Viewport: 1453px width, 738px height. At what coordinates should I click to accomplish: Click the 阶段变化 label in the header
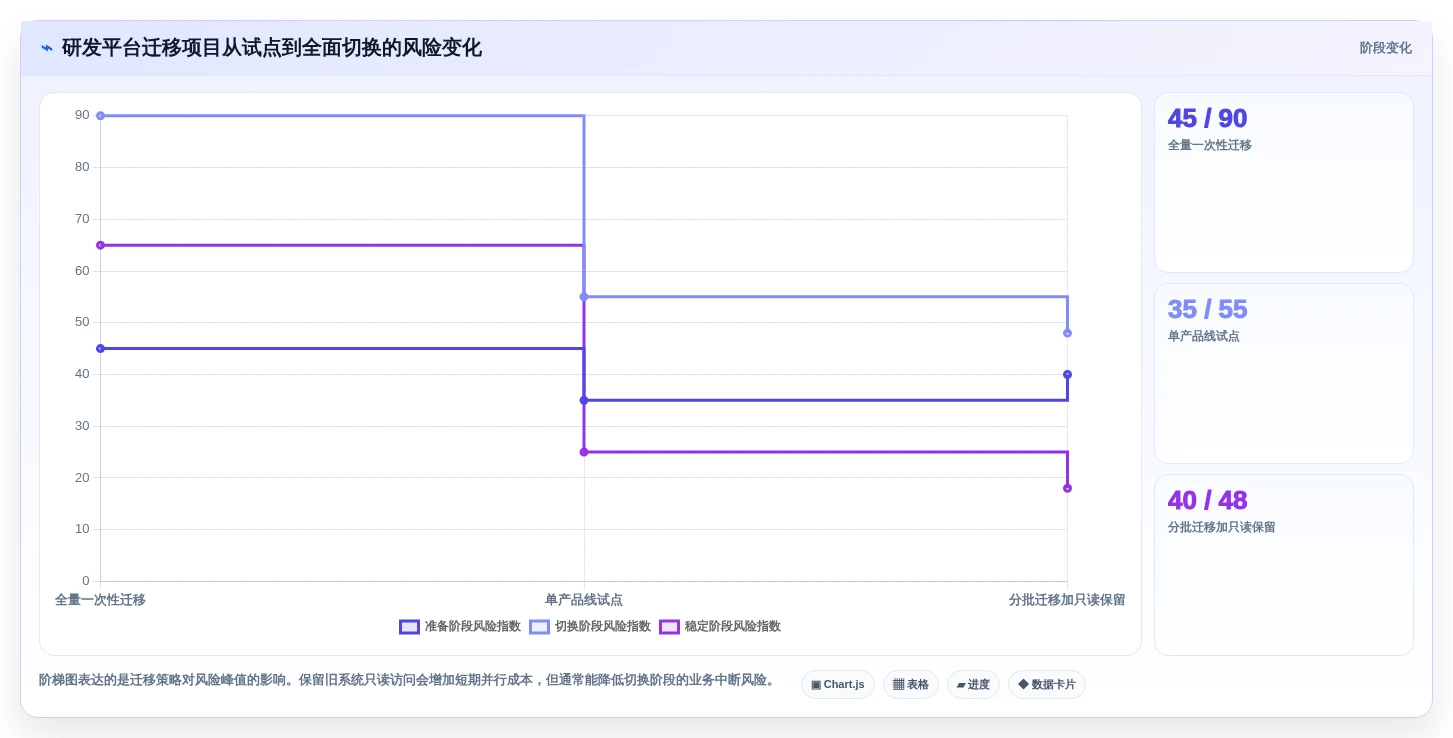tap(1385, 48)
